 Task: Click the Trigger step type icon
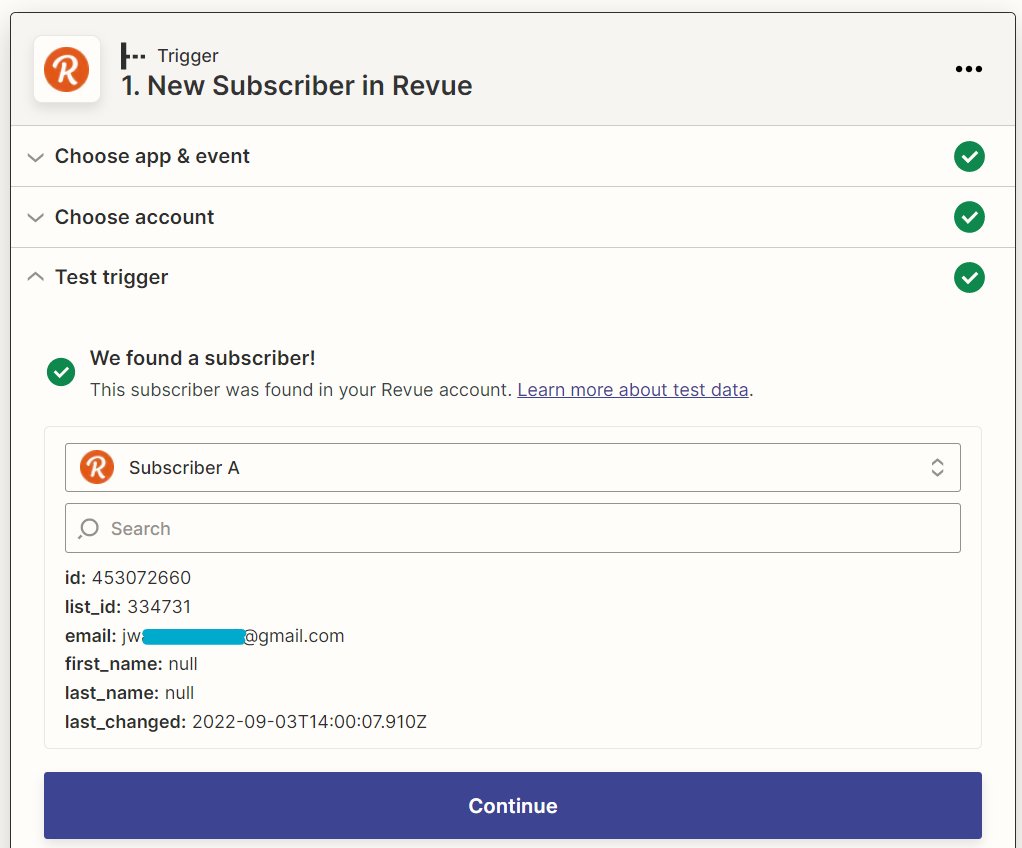(132, 56)
